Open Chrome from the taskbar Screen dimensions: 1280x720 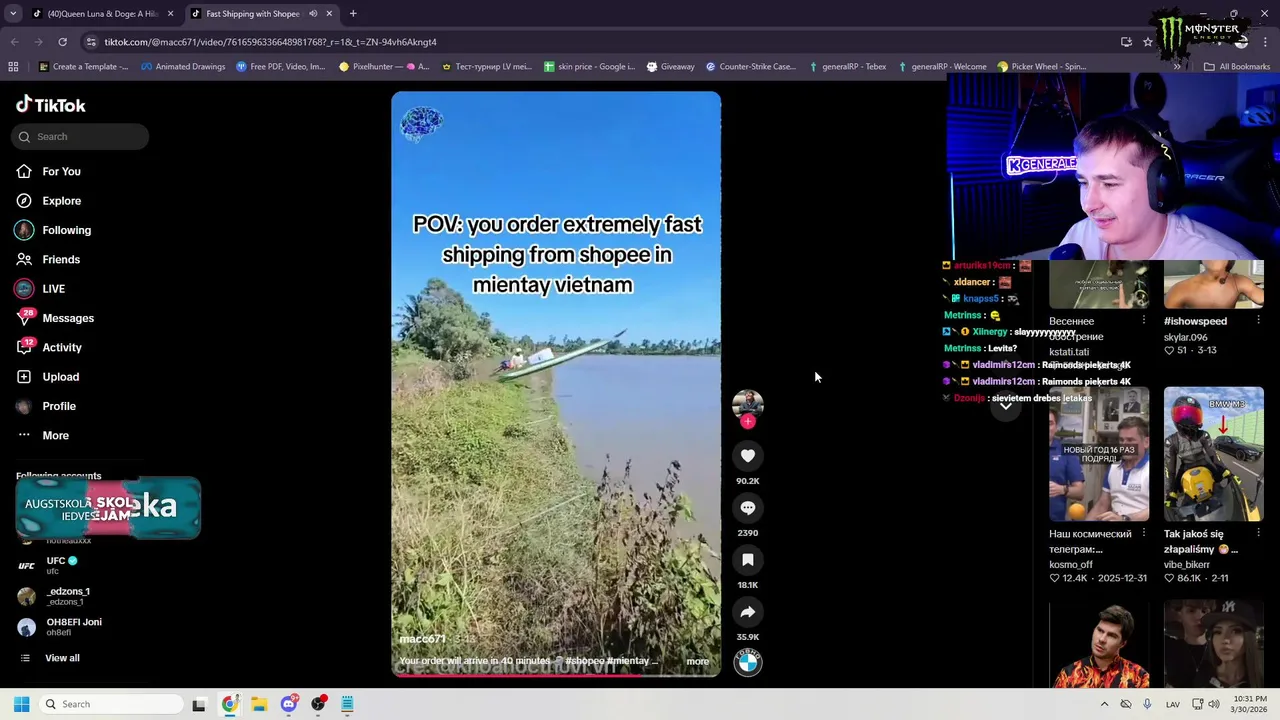point(230,704)
